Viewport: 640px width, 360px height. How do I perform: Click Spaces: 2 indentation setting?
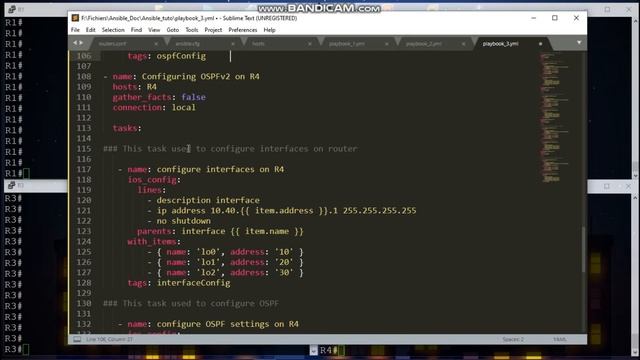click(513, 339)
